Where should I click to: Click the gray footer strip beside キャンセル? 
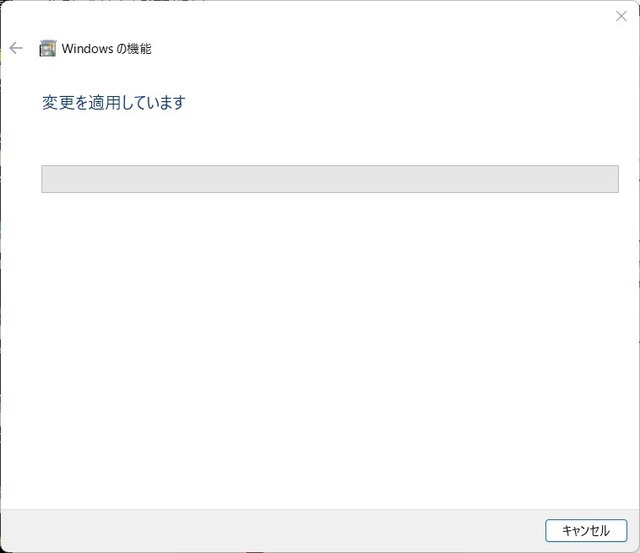269,530
